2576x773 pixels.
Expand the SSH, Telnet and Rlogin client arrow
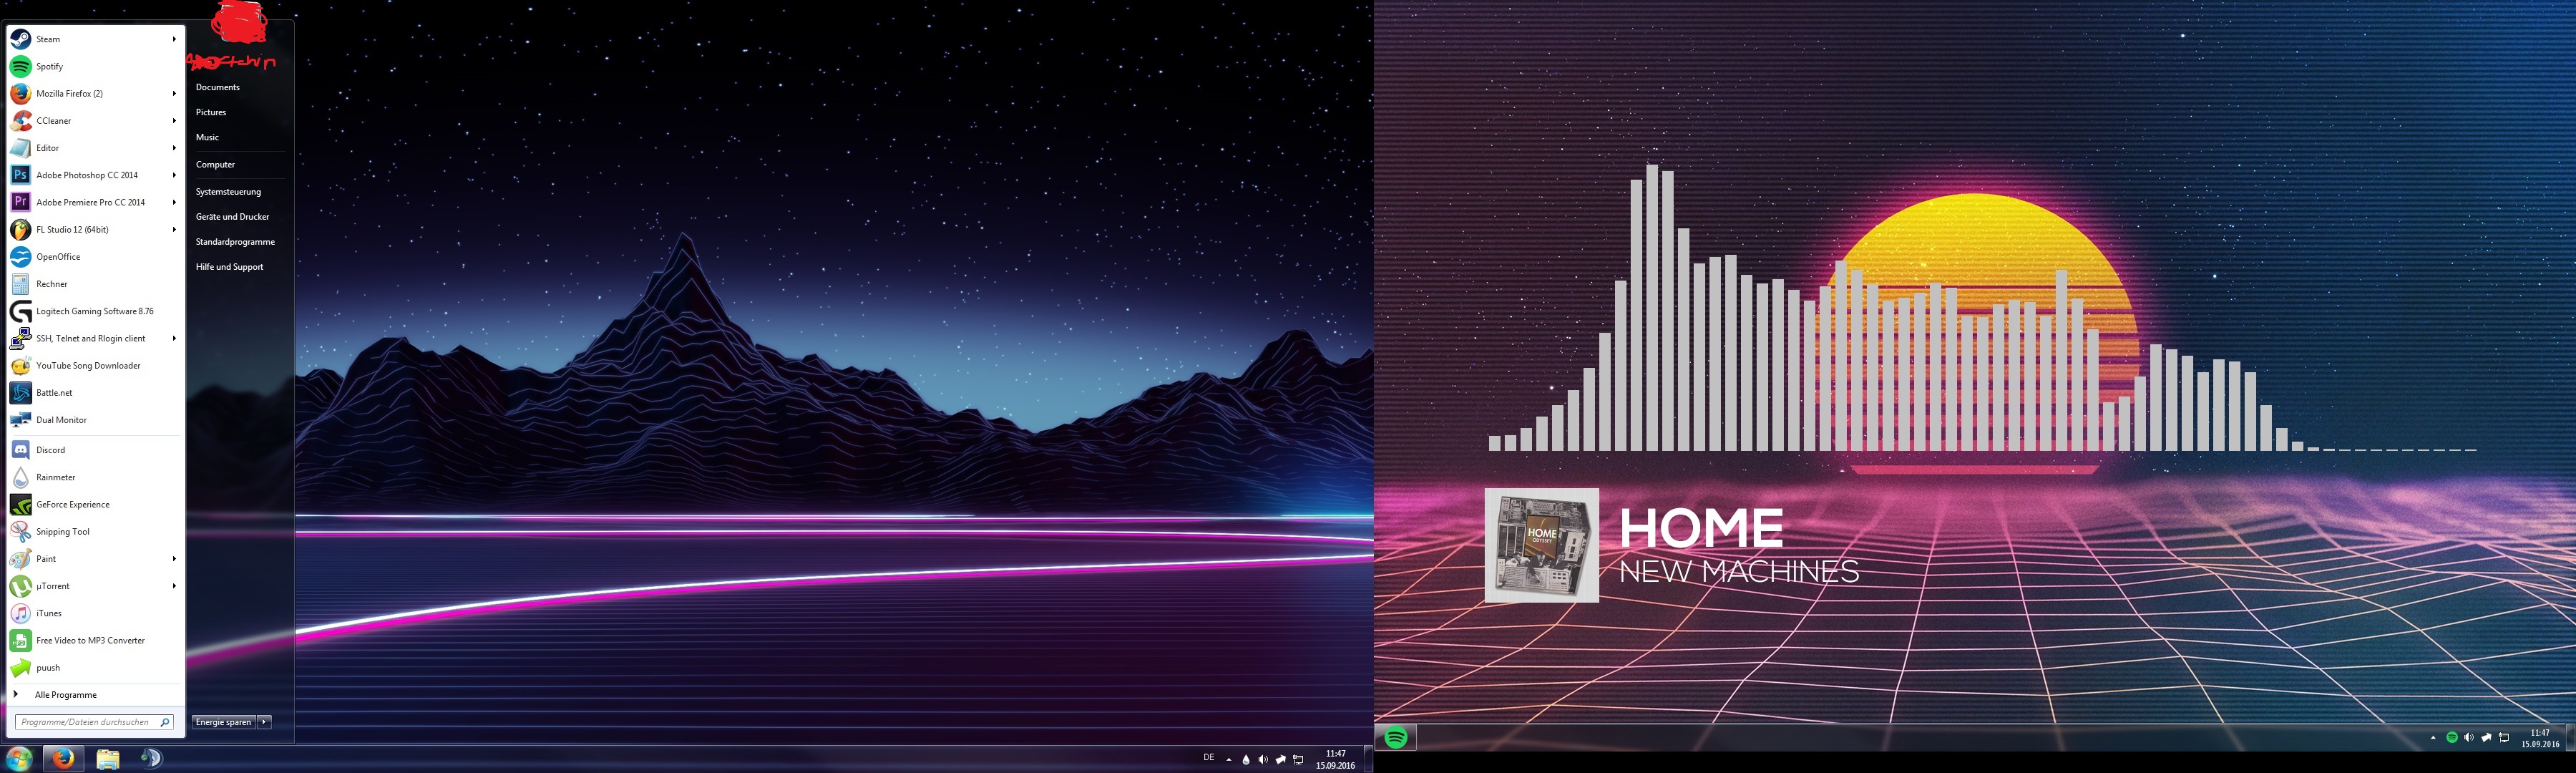tap(174, 339)
